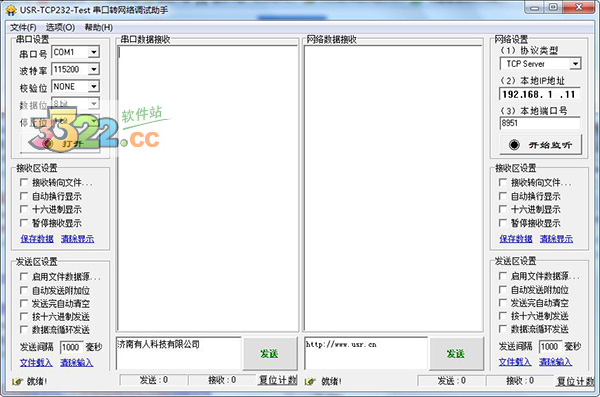
Task: Click the network status icon beside 就绪
Action: tap(310, 381)
